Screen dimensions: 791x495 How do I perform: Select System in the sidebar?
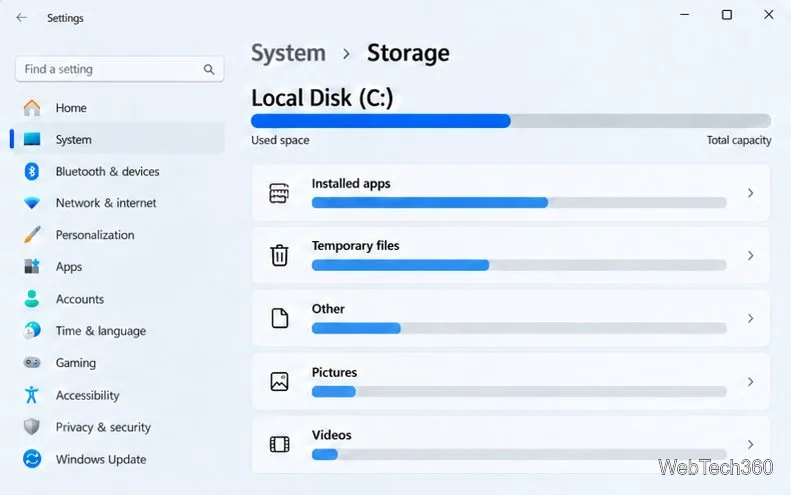[118, 139]
